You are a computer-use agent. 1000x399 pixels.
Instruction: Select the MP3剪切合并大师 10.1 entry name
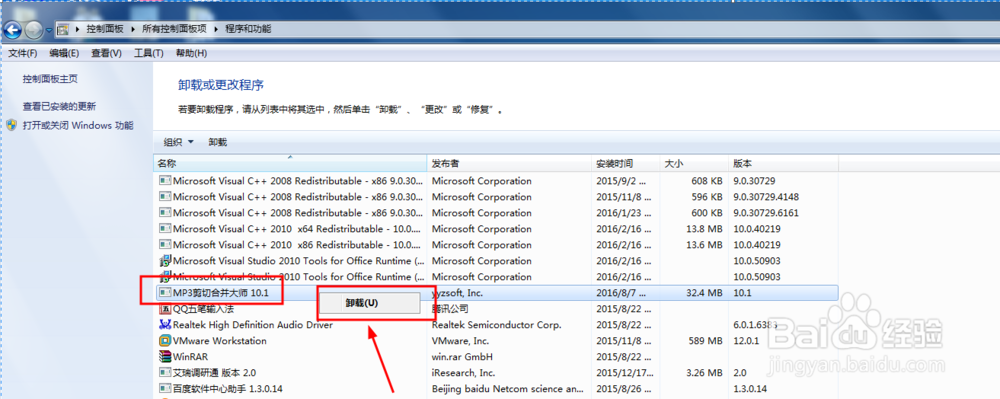coord(221,293)
